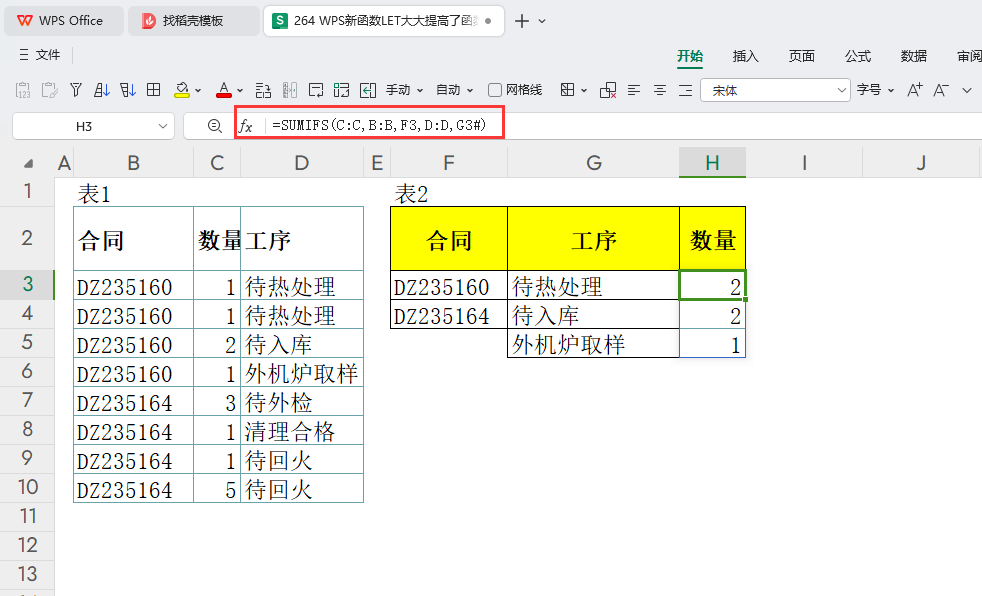The width and height of the screenshot is (982, 596).
Task: Decrease font size with A- icon
Action: point(941,90)
